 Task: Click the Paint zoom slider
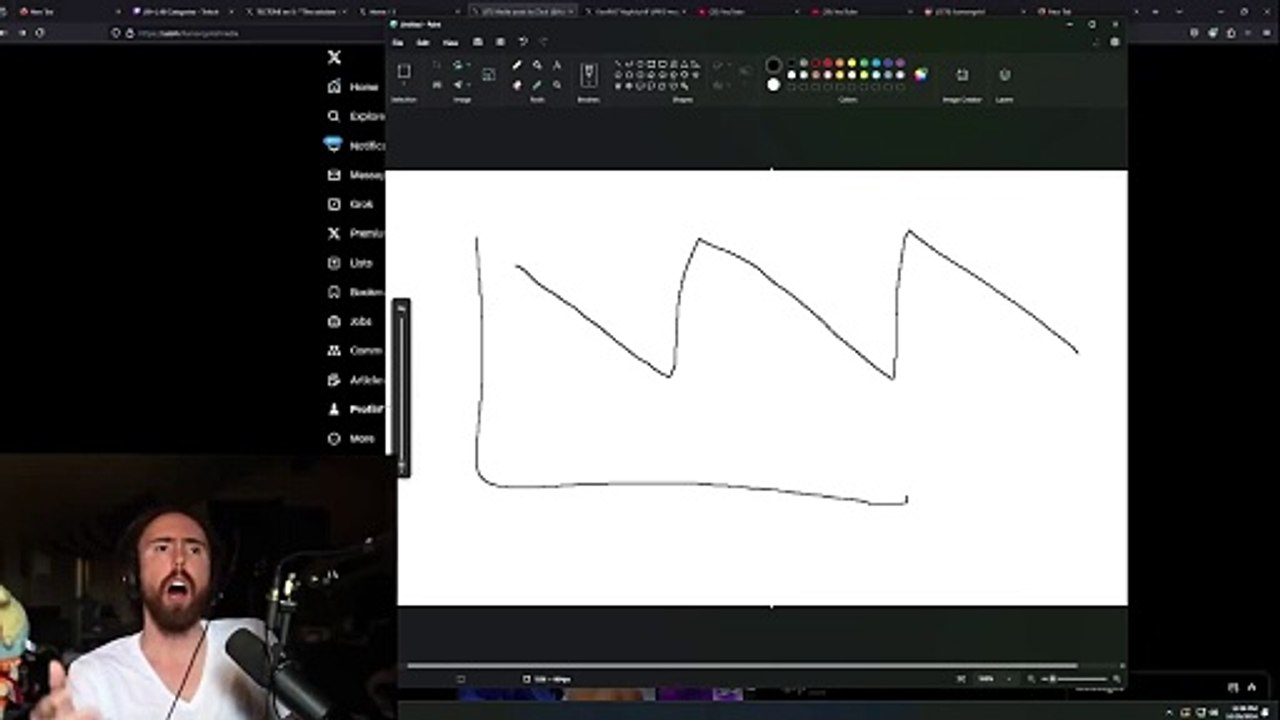click(1075, 679)
